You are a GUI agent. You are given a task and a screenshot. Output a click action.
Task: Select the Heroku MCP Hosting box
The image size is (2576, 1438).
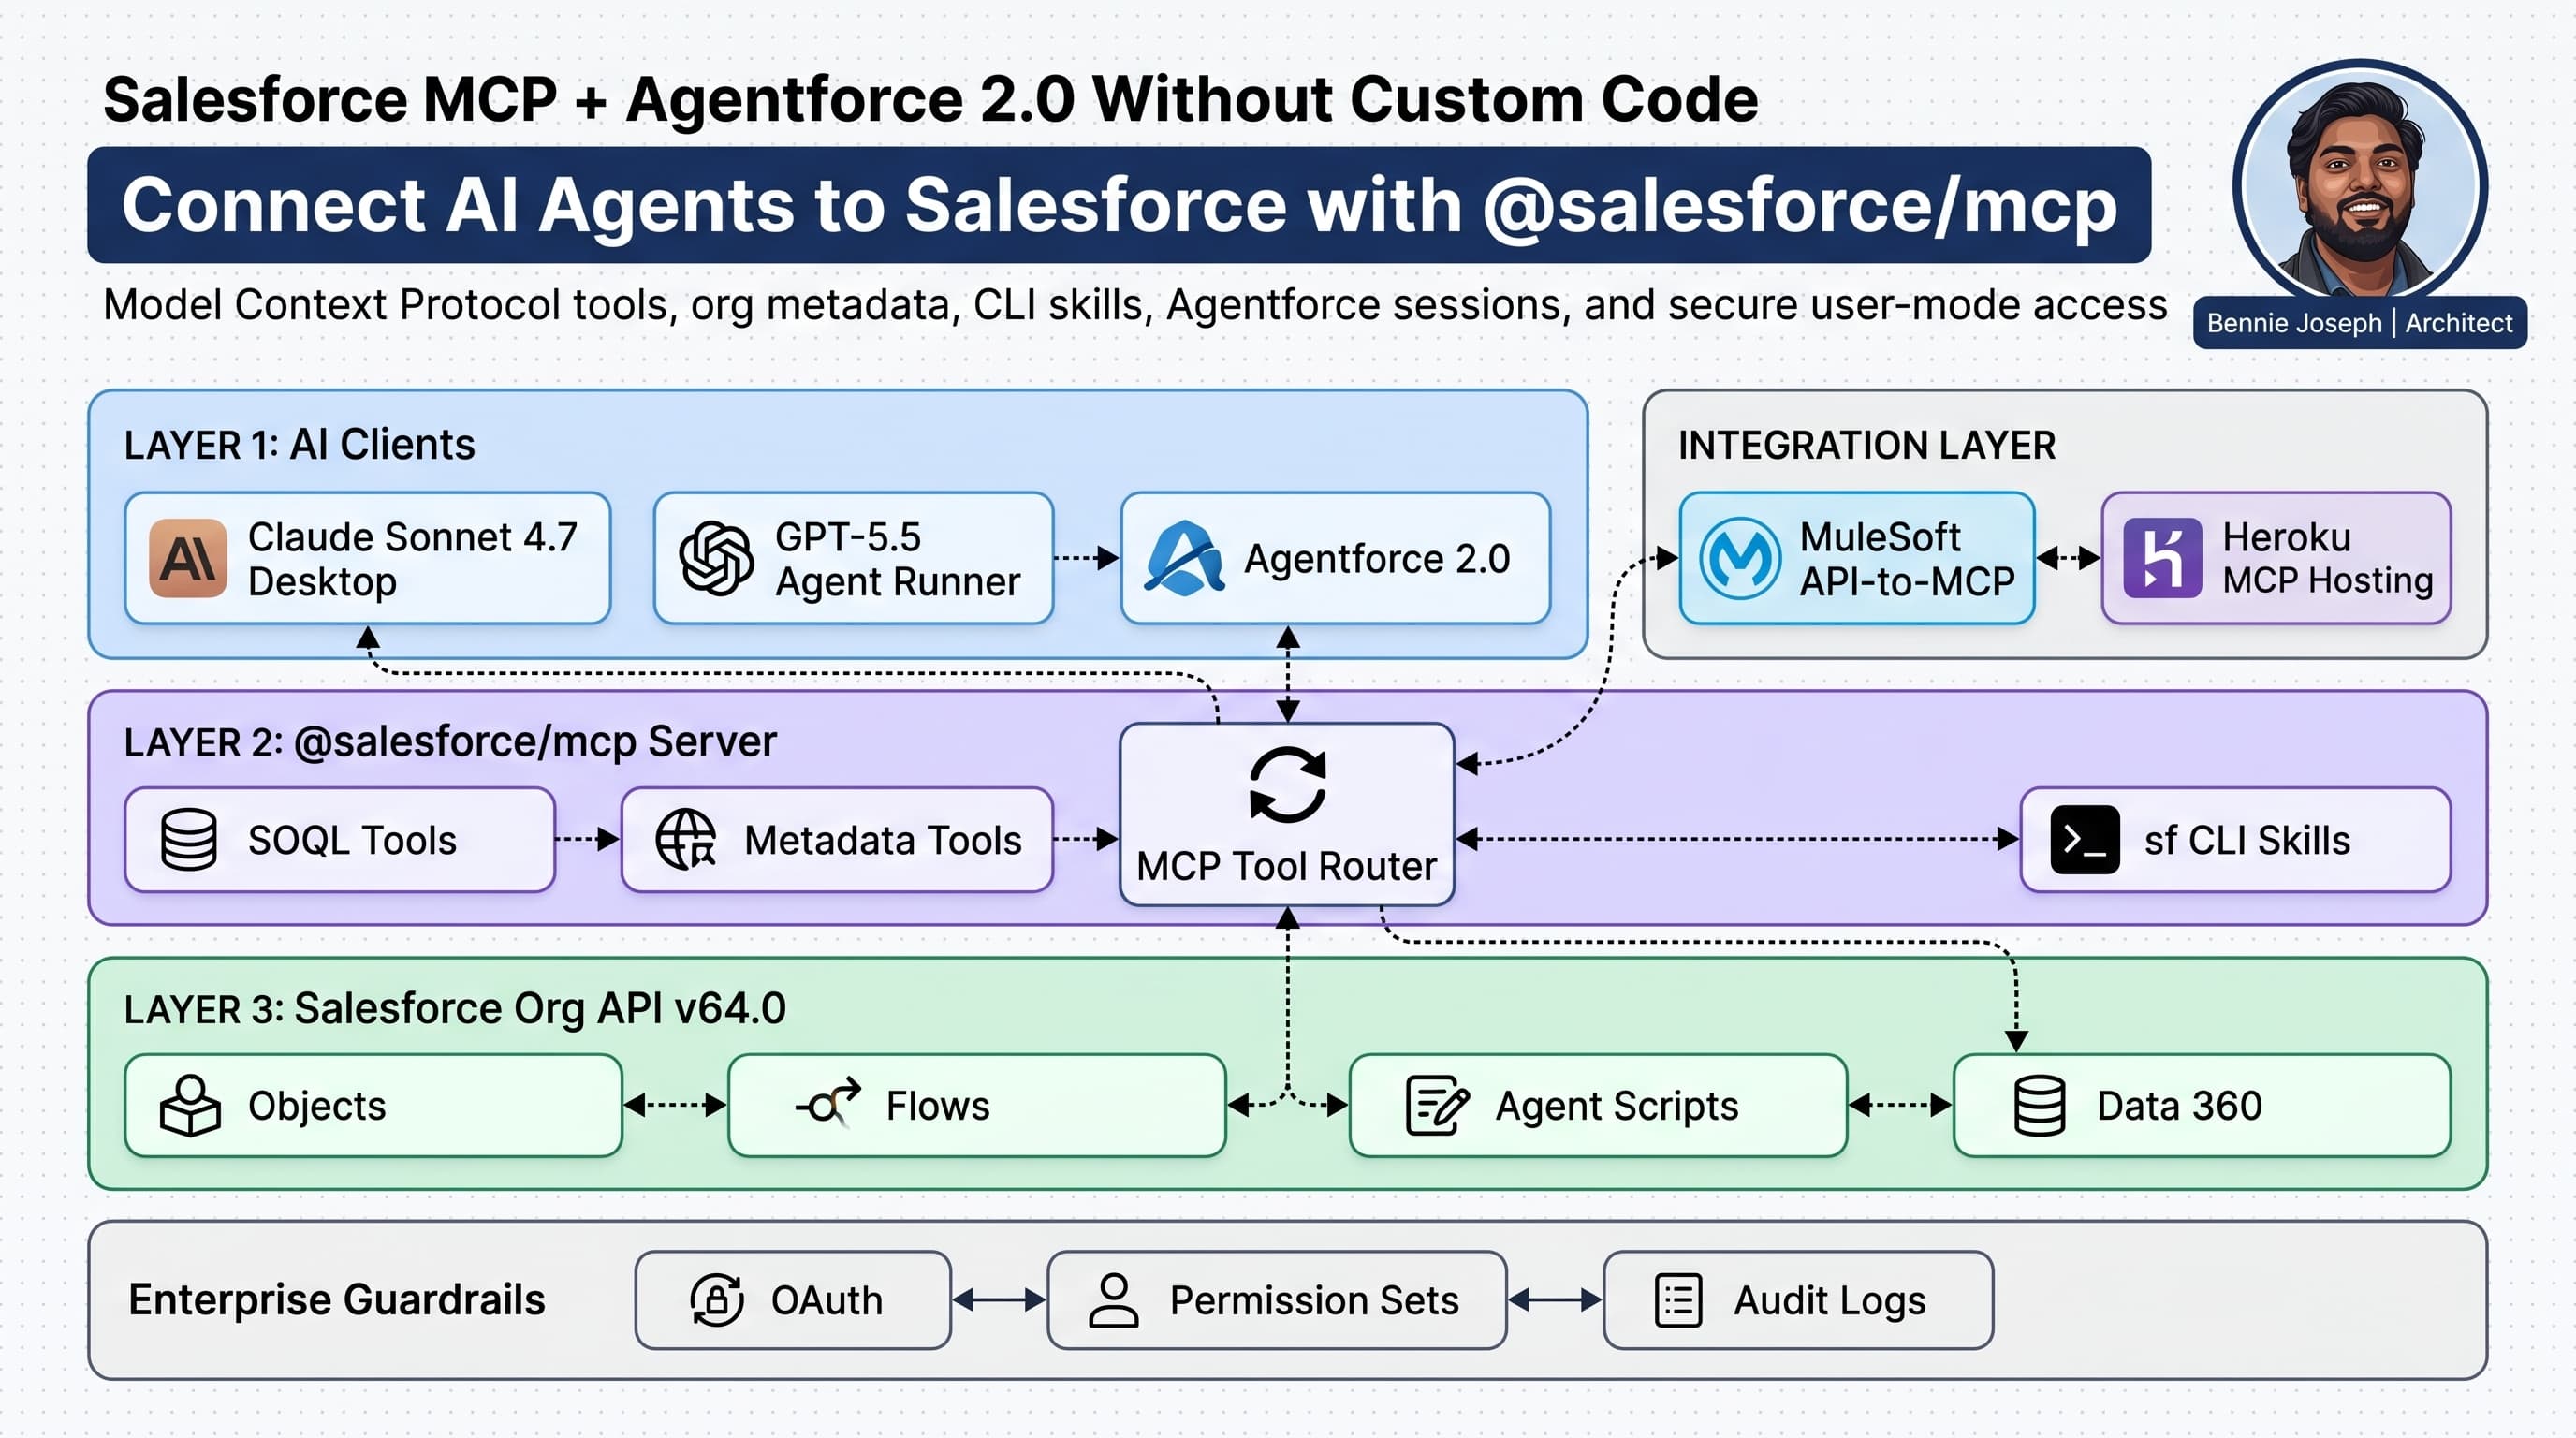(x=2277, y=558)
